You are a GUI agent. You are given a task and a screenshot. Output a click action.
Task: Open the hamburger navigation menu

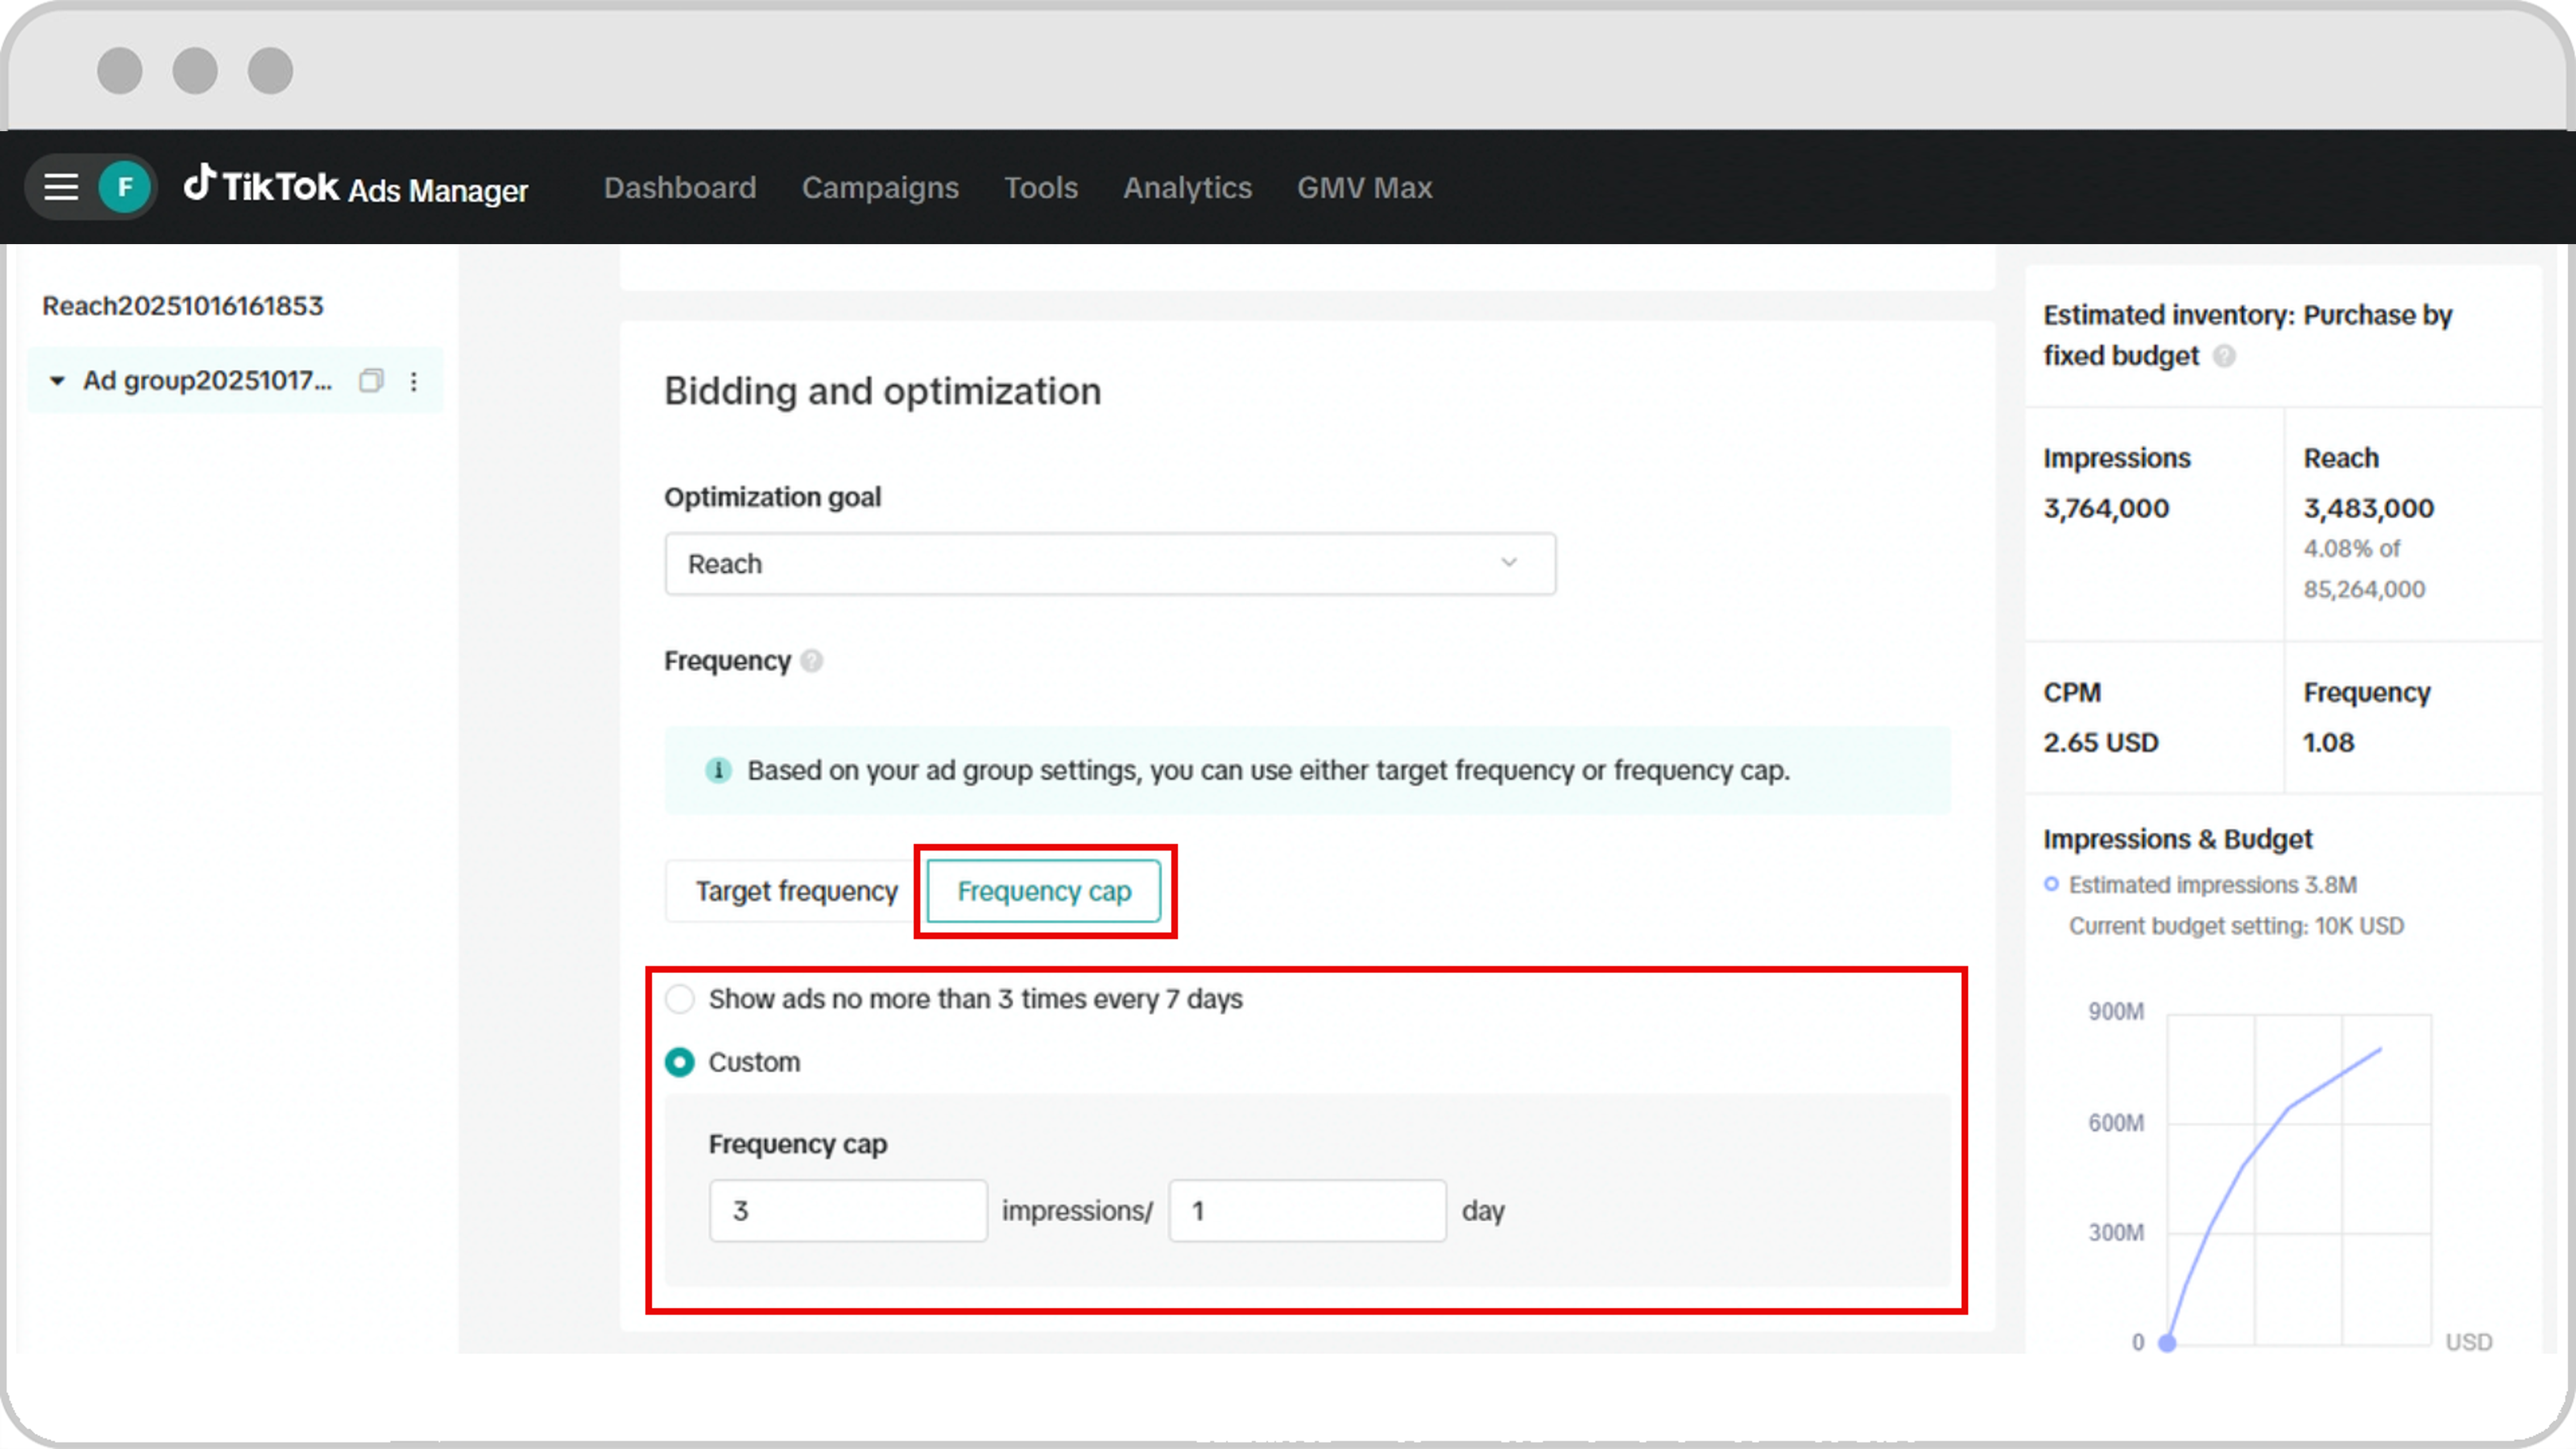[x=61, y=187]
